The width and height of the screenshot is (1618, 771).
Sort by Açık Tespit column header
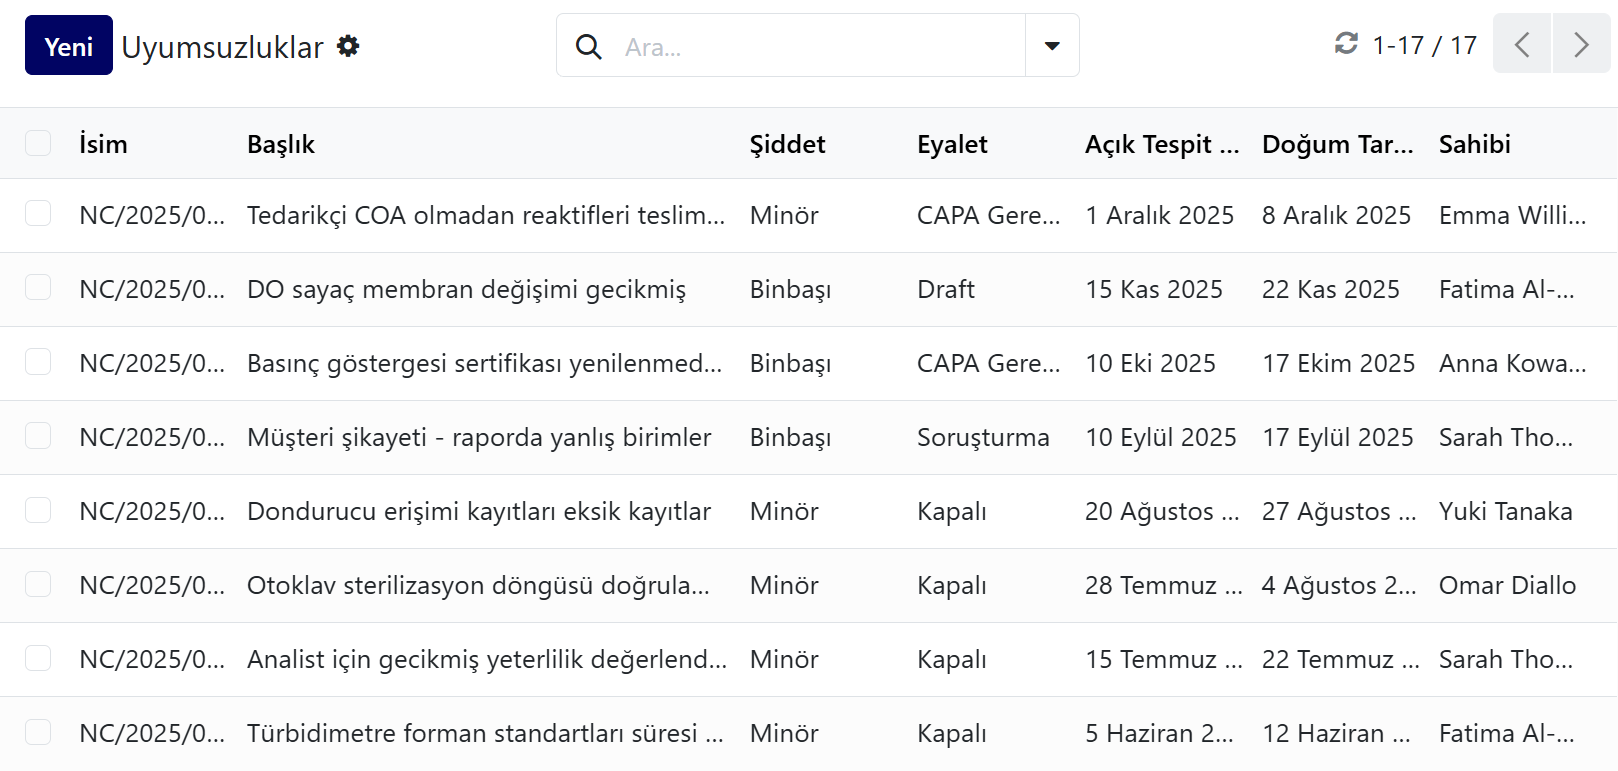tap(1162, 144)
